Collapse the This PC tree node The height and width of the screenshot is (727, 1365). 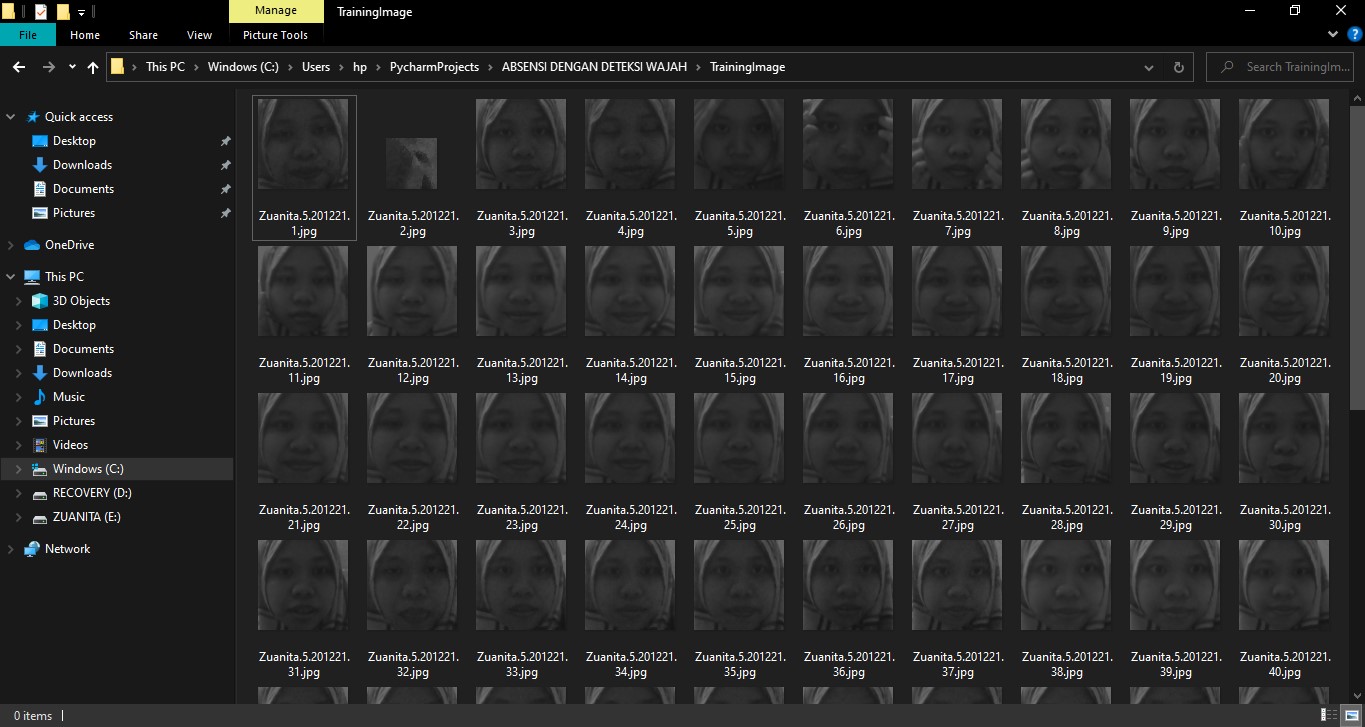tap(10, 276)
